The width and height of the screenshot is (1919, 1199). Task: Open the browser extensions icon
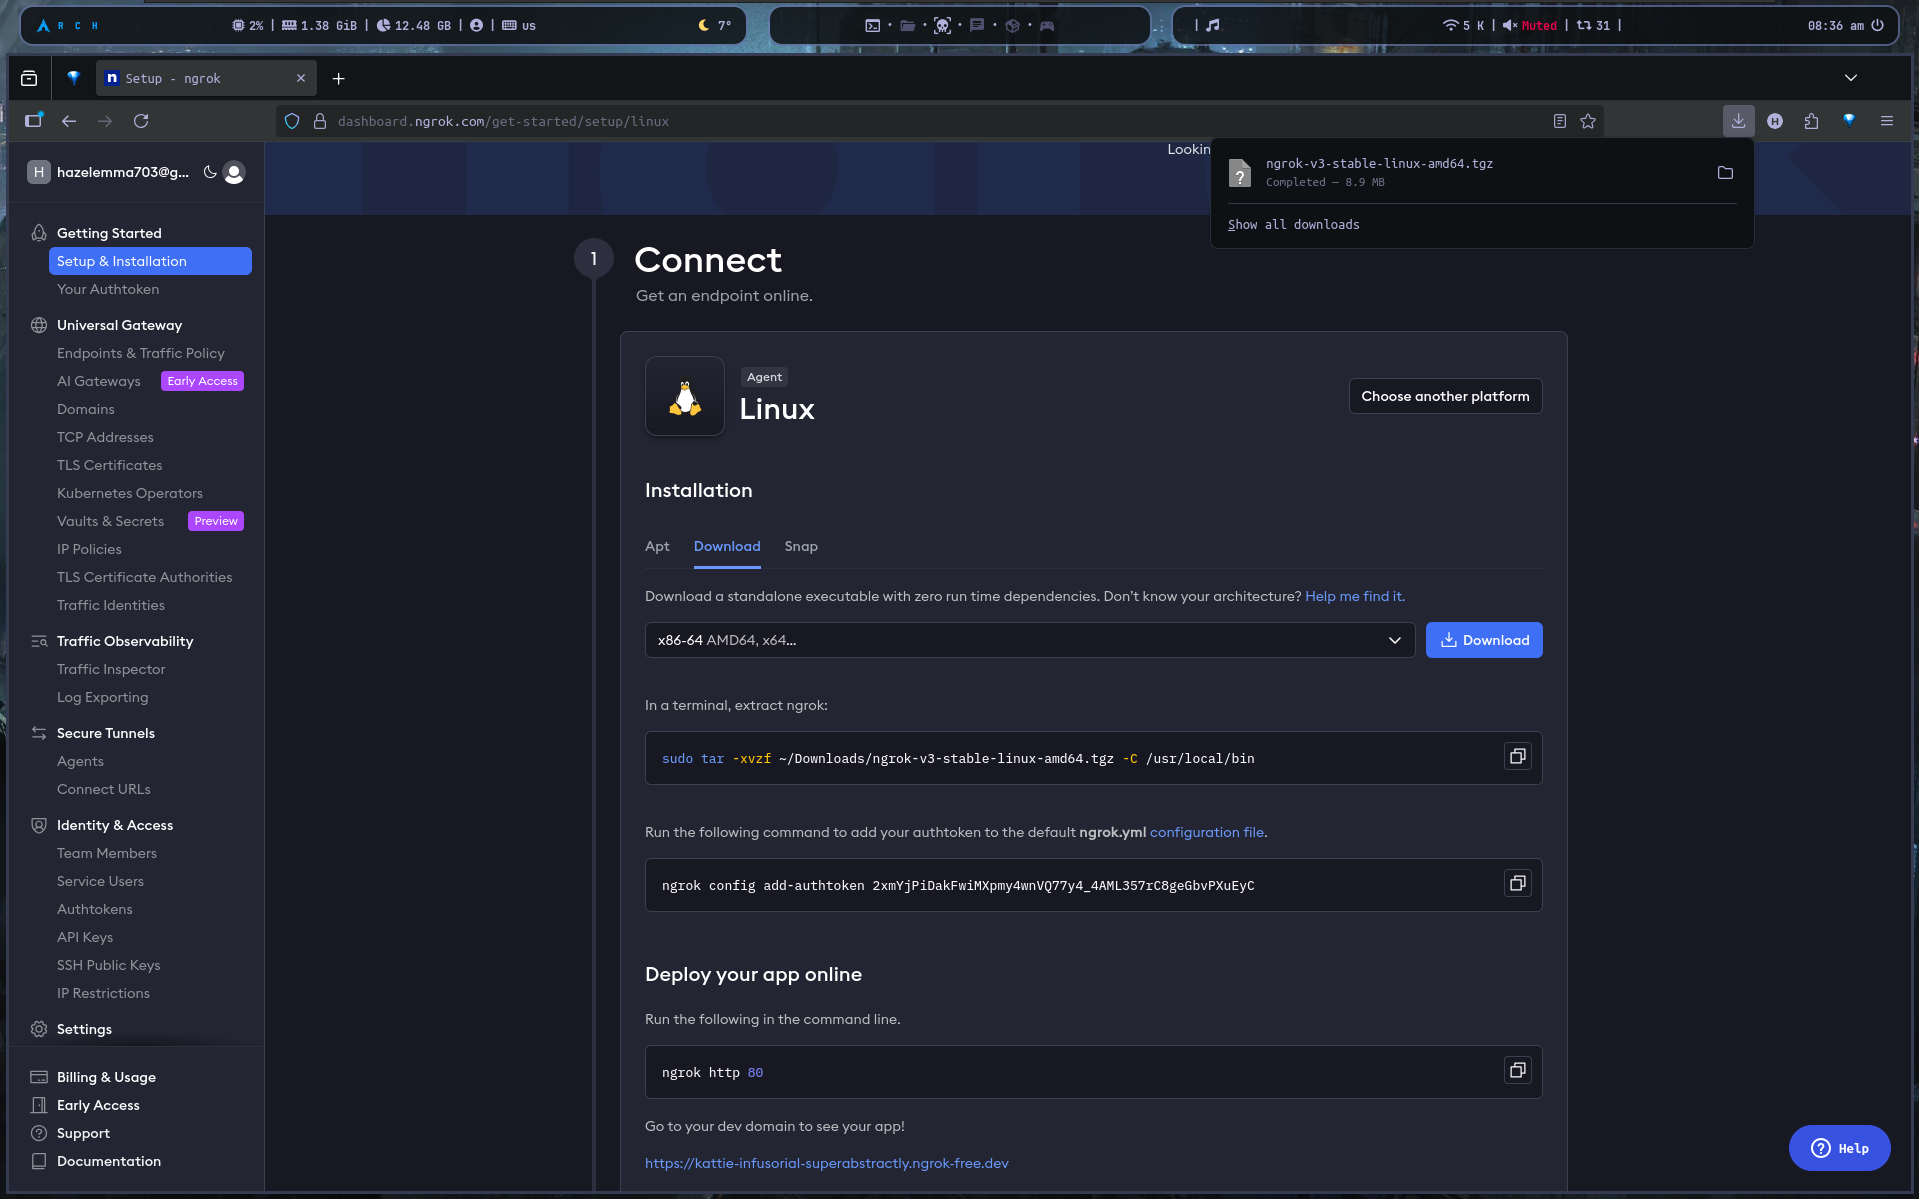[x=1811, y=121]
